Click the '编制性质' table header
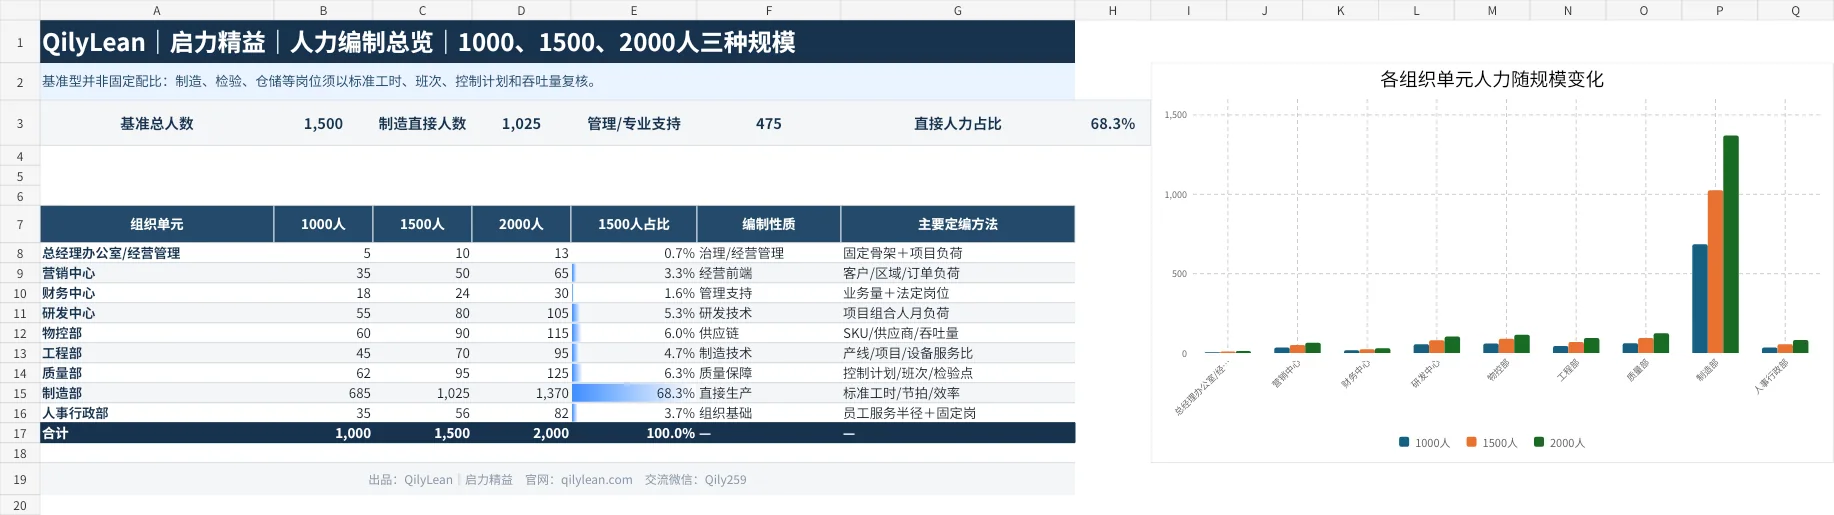 [x=769, y=224]
